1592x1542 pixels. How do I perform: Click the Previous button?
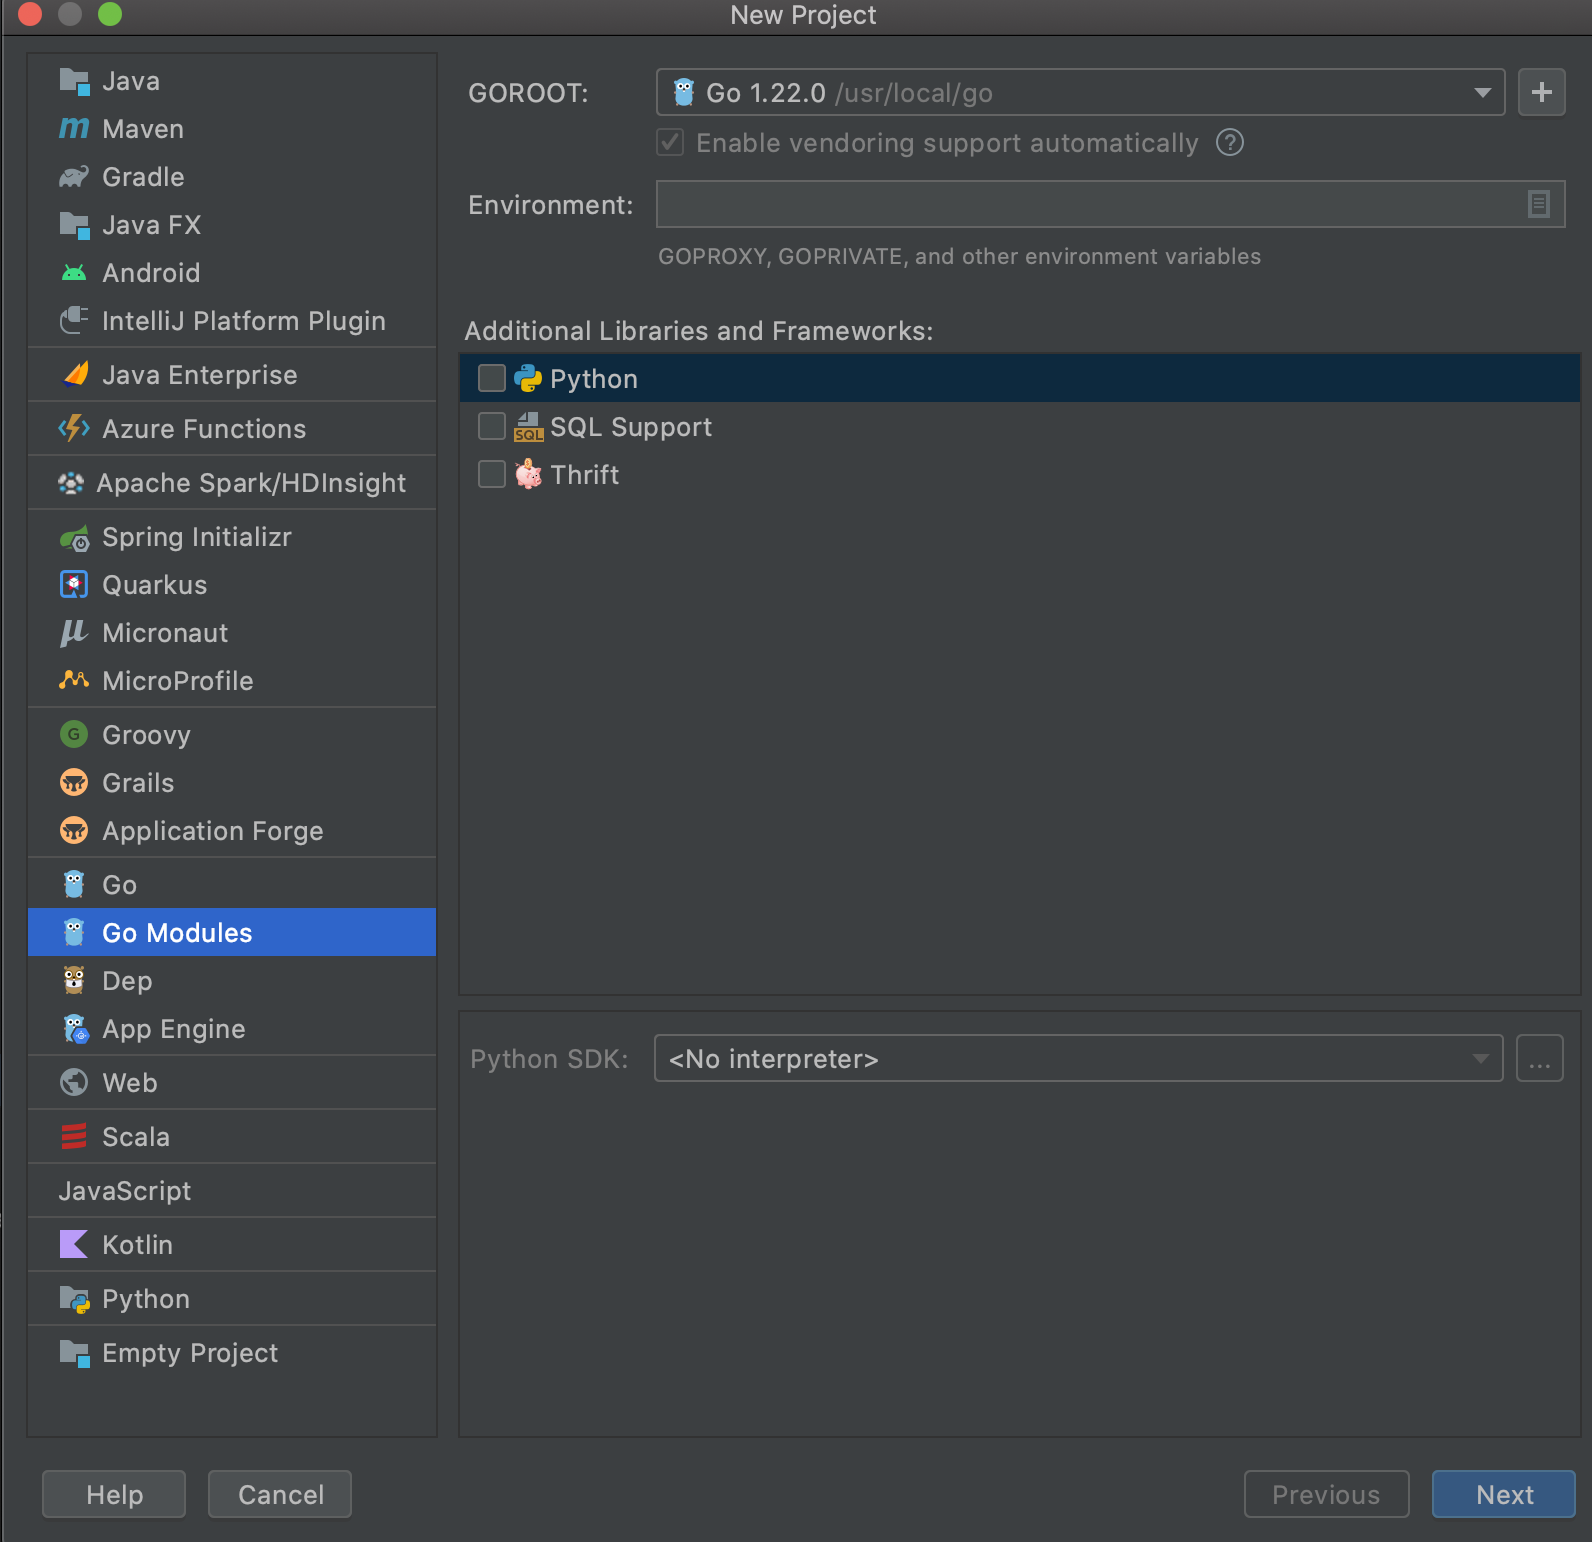pos(1327,1494)
